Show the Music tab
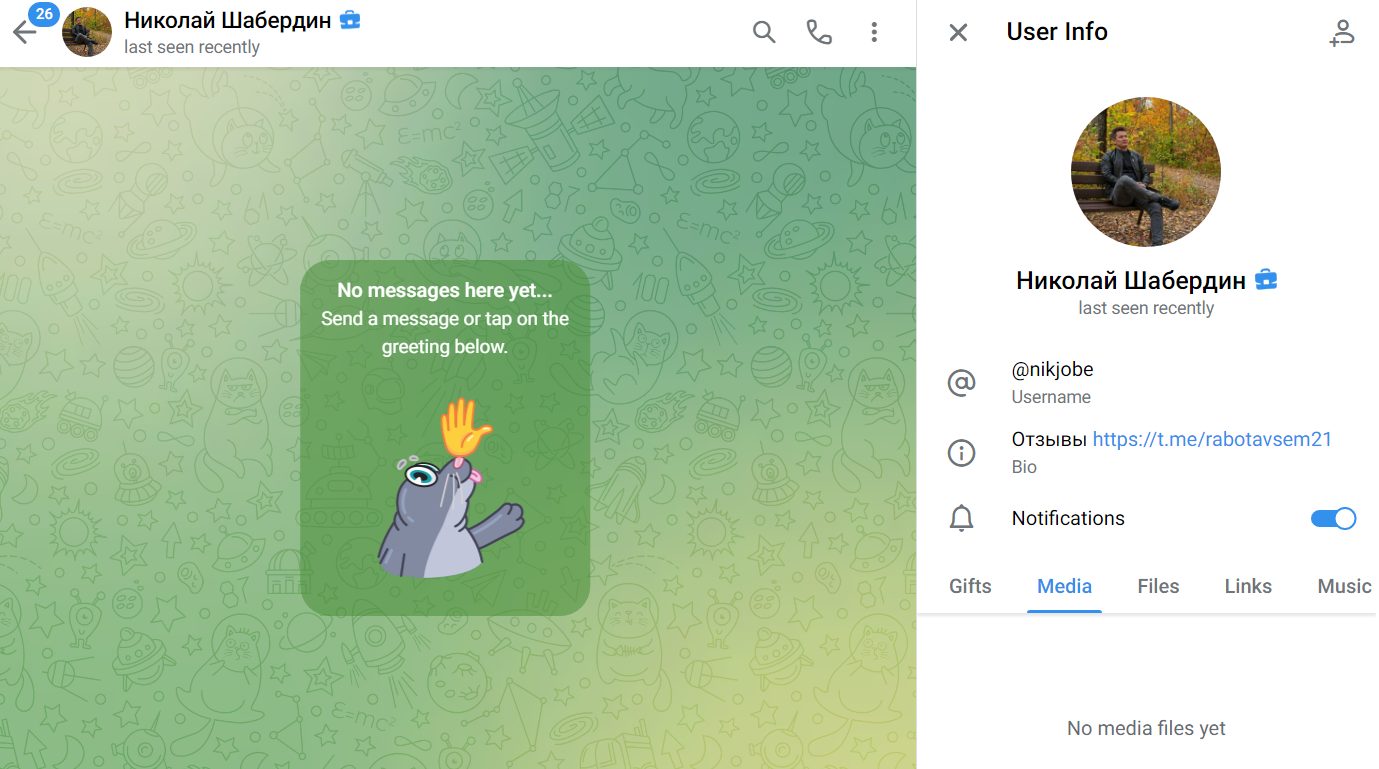The width and height of the screenshot is (1379, 769). pos(1344,586)
